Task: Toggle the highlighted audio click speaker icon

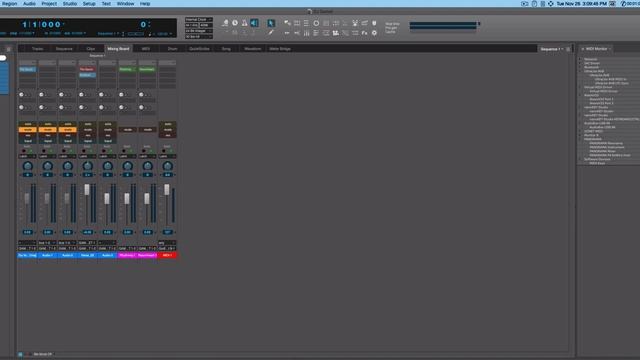Action: [254, 23]
